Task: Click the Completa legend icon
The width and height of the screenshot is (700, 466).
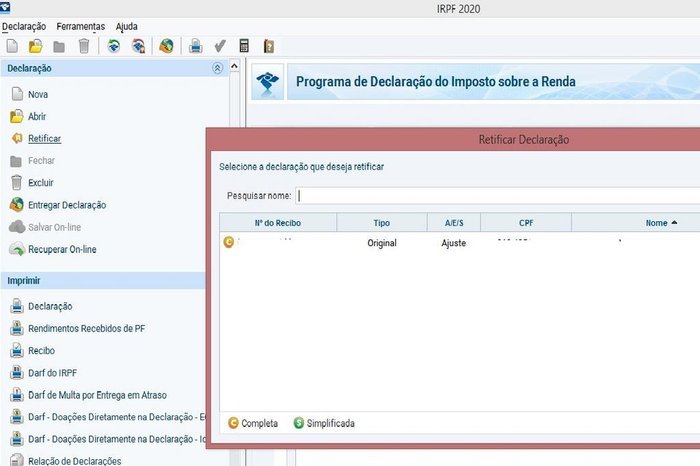Action: [x=233, y=422]
